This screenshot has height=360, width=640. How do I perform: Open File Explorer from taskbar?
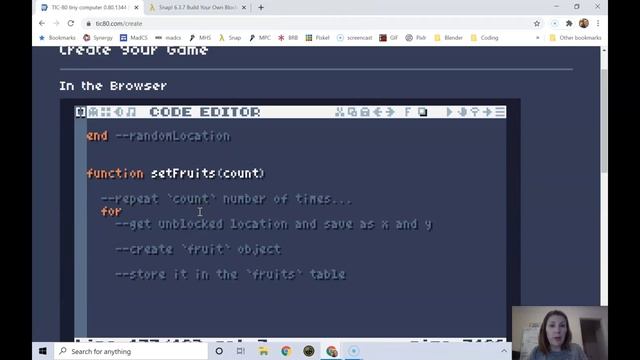[x=264, y=351]
